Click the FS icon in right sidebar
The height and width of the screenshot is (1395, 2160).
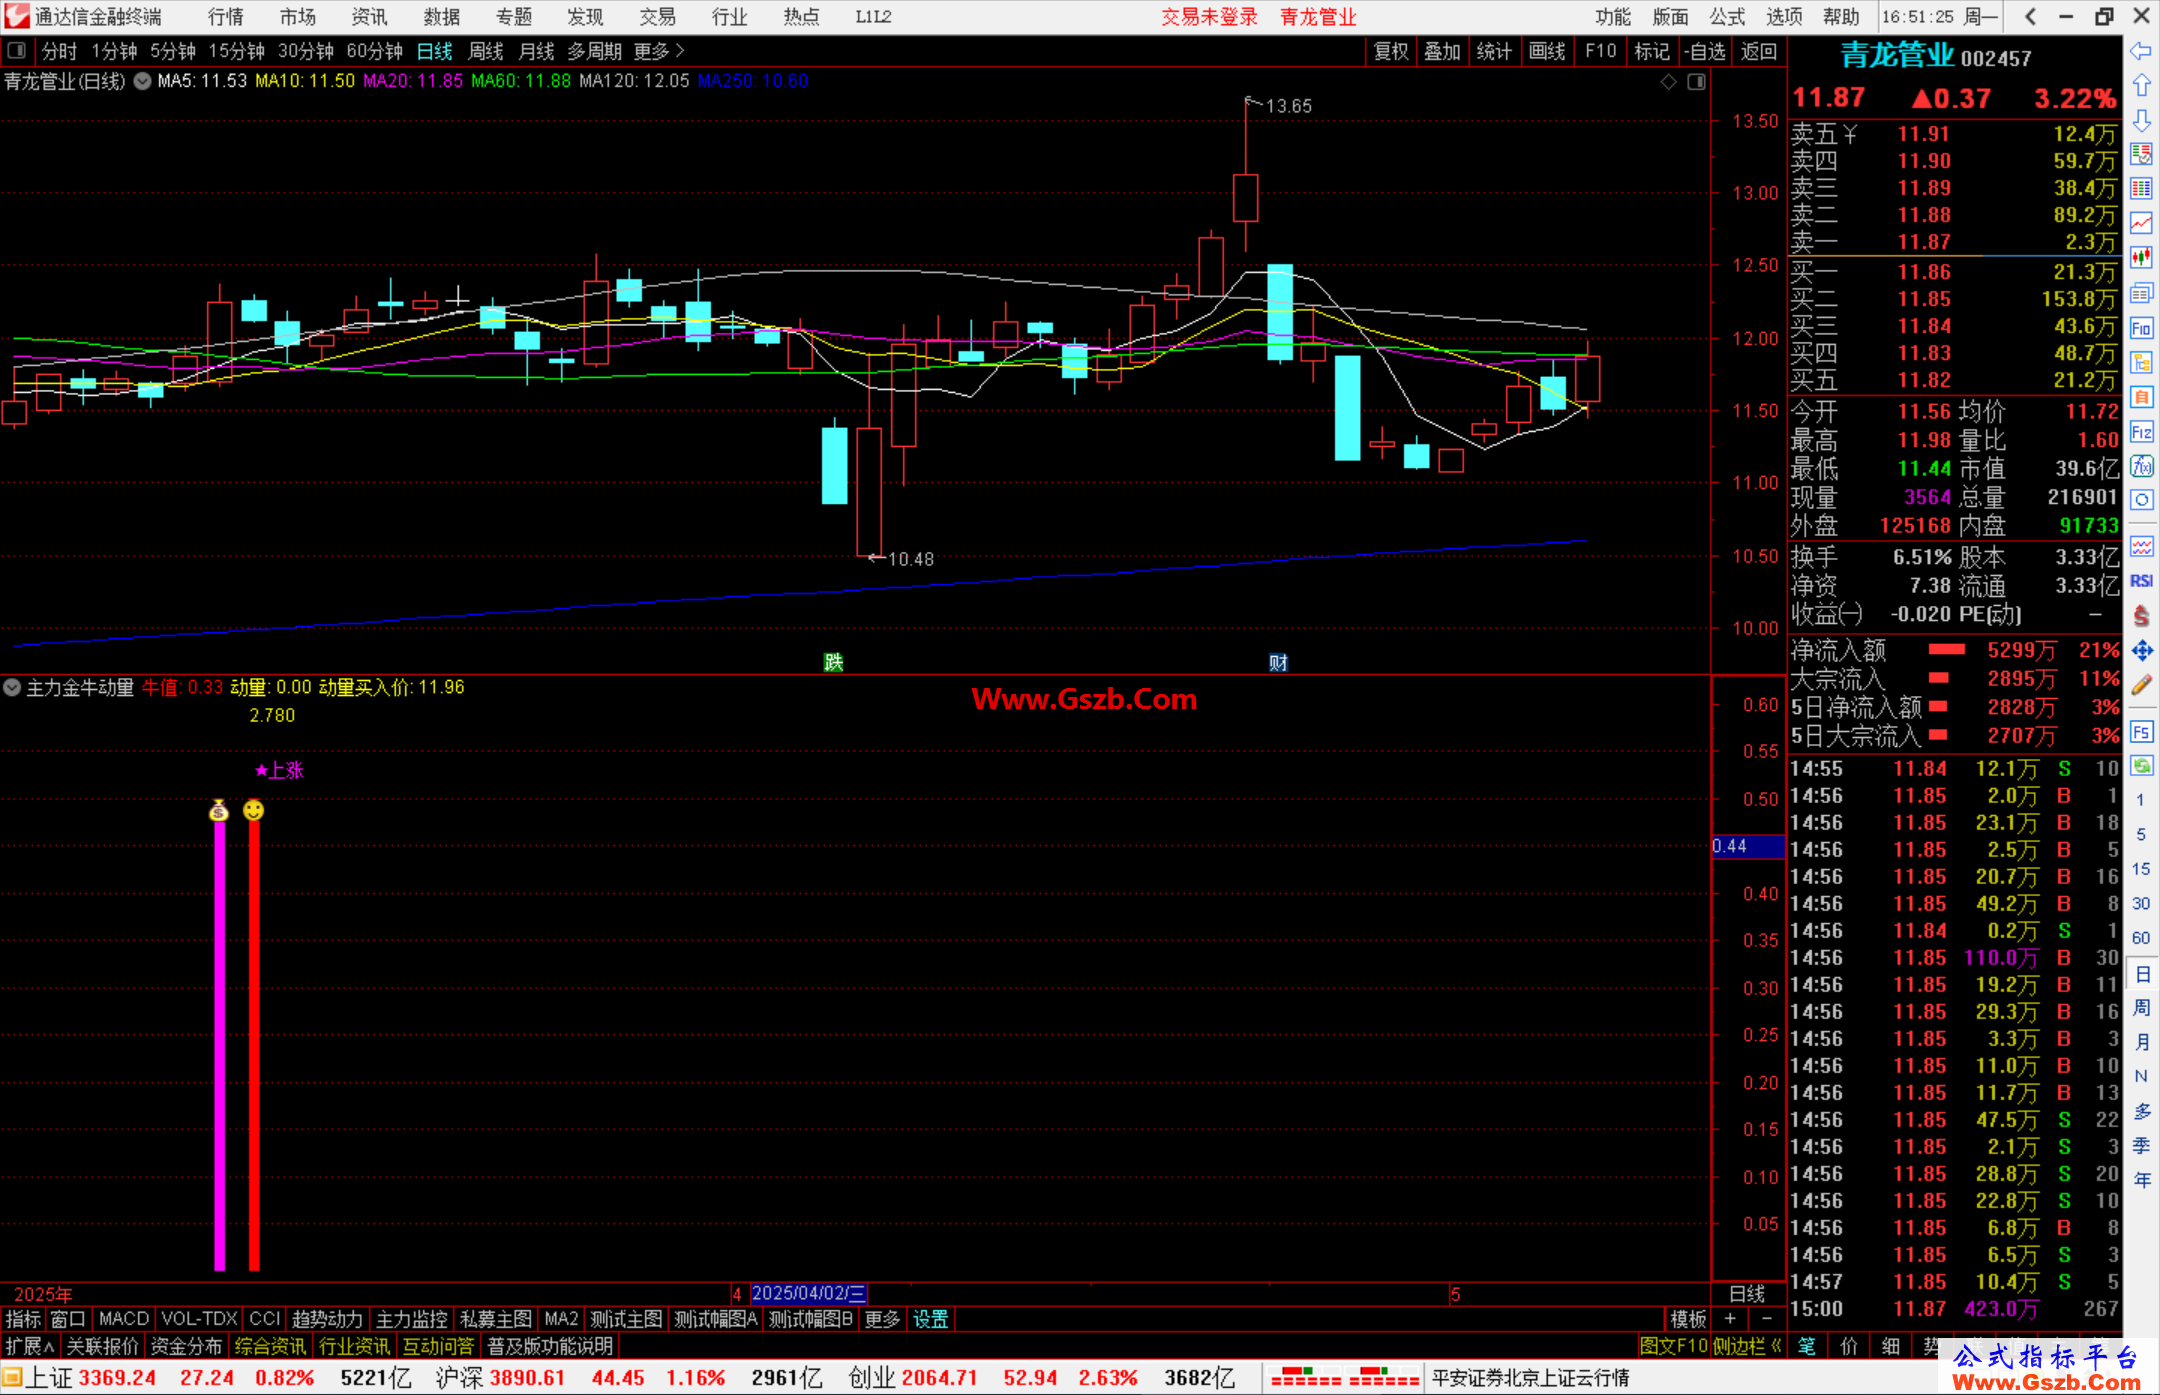[x=2141, y=732]
